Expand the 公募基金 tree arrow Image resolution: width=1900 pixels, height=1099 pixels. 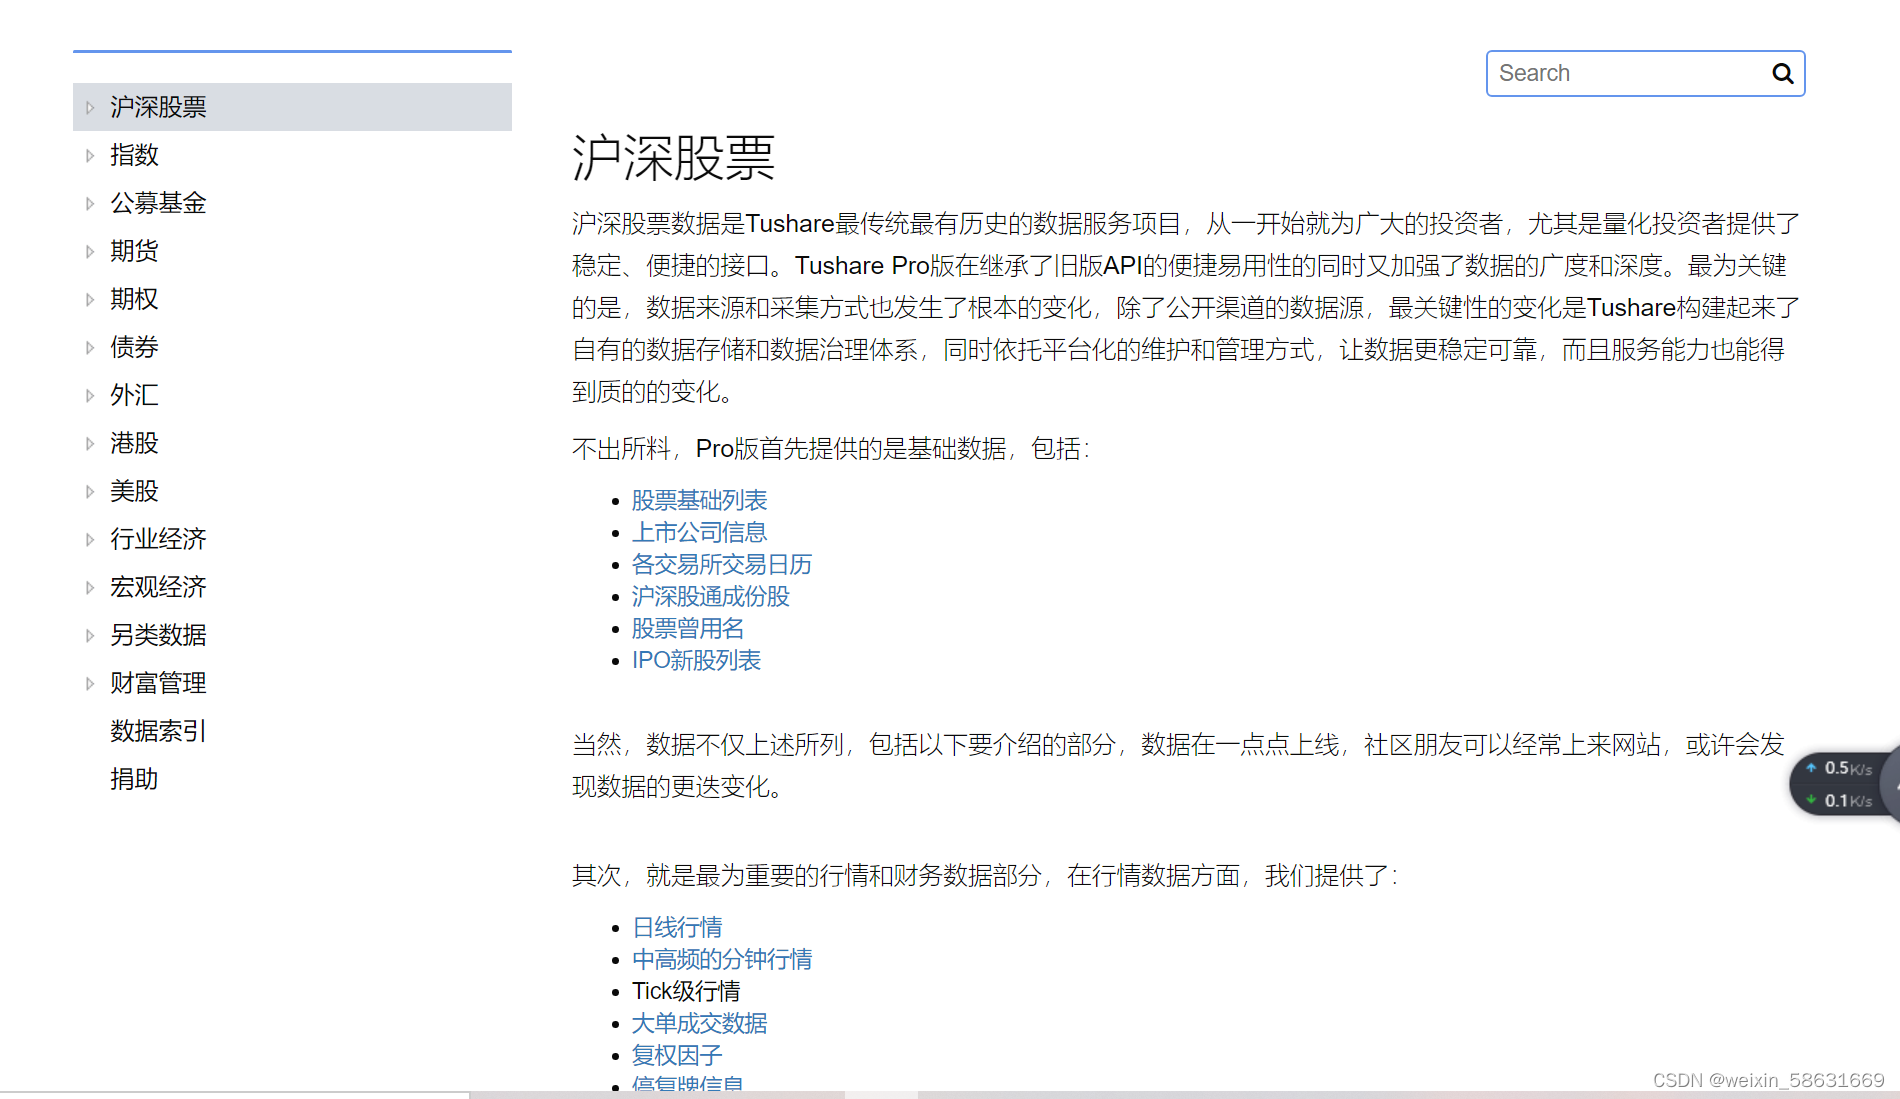click(90, 203)
